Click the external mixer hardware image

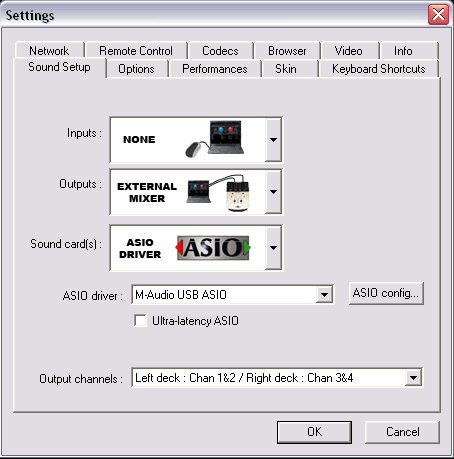(x=218, y=193)
